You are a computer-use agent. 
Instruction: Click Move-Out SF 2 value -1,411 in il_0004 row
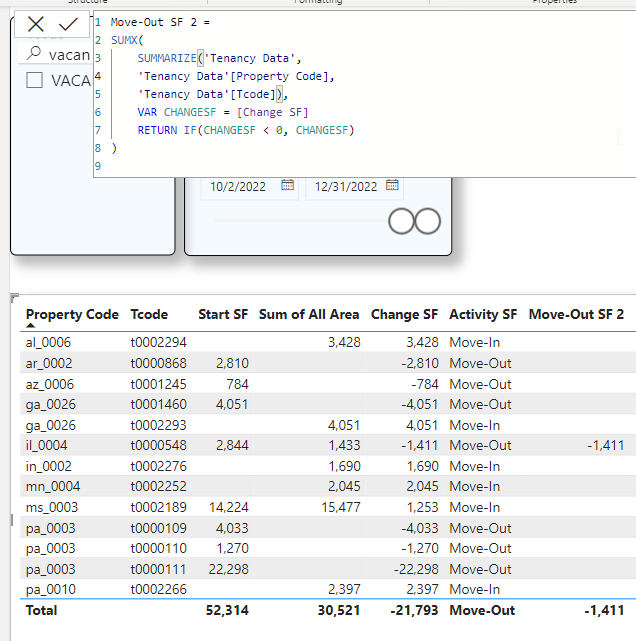pyautogui.click(x=606, y=445)
